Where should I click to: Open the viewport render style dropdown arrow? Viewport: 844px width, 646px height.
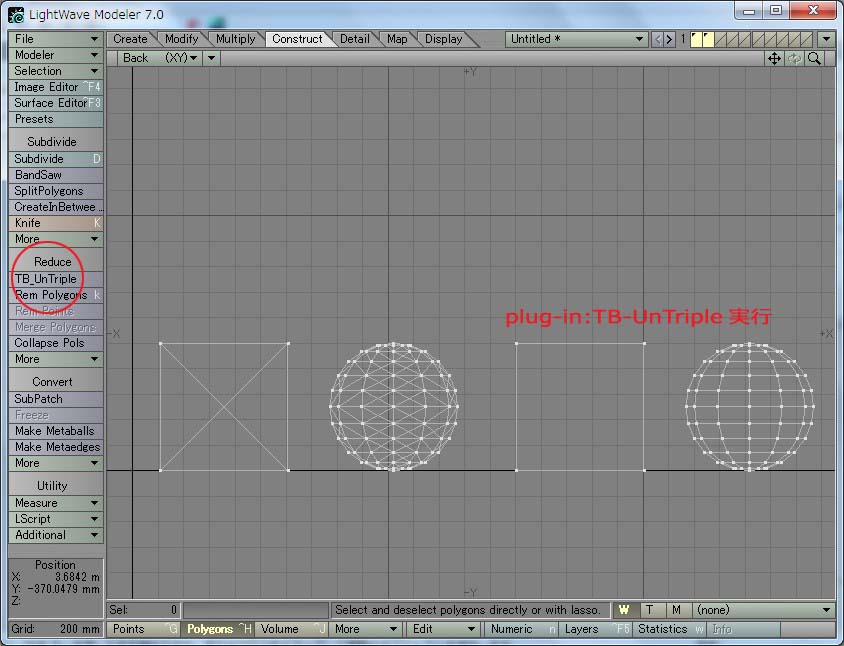pyautogui.click(x=212, y=58)
